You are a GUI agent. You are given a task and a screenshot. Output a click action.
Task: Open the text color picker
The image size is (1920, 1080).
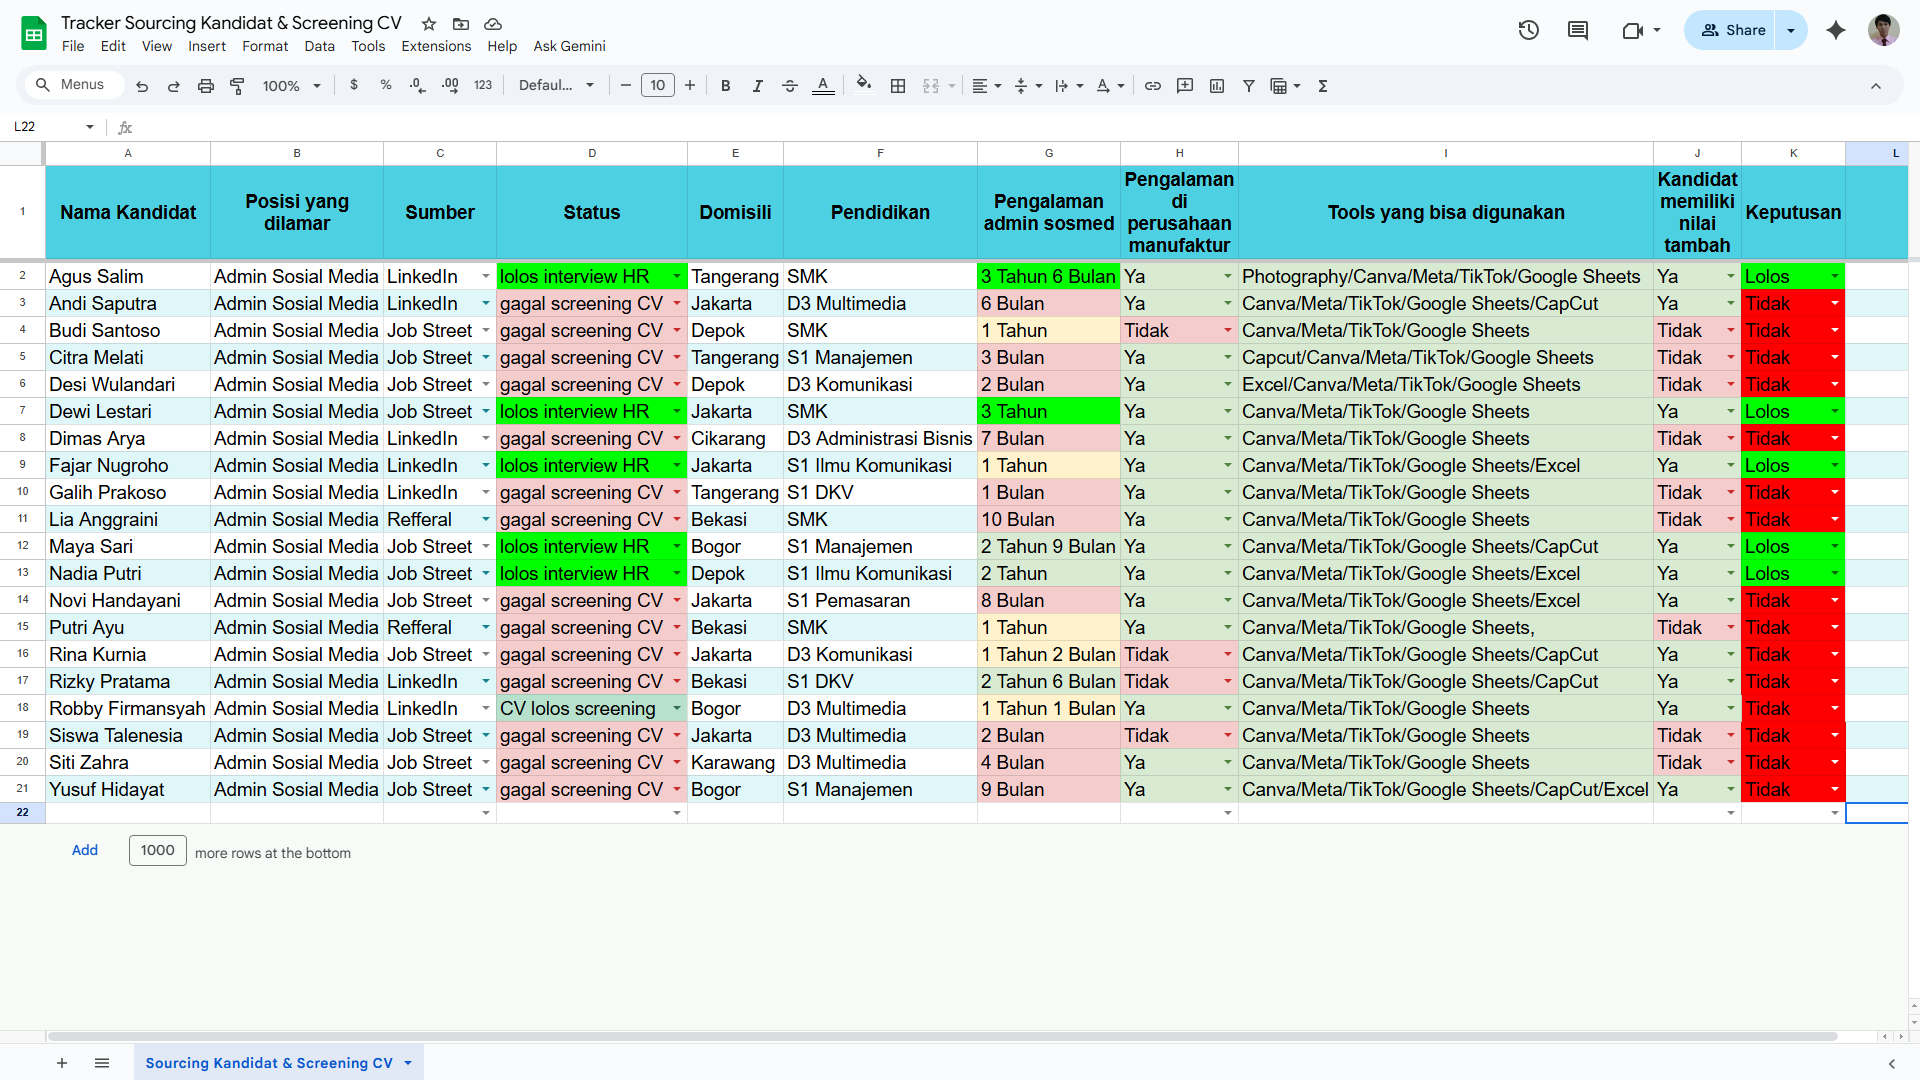pos(823,86)
